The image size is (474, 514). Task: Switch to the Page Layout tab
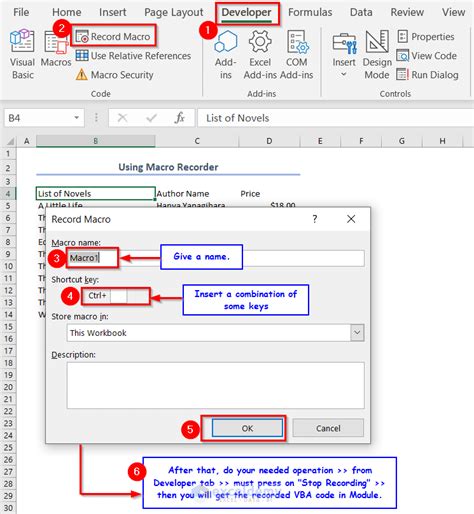click(174, 12)
